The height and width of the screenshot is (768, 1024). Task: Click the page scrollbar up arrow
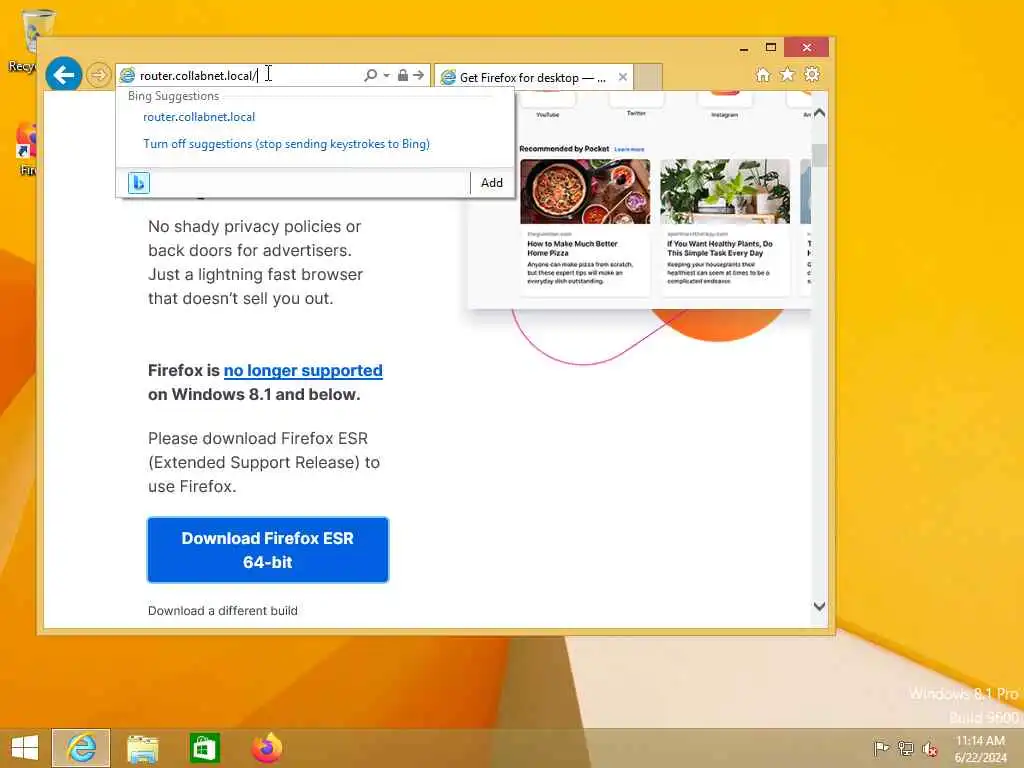(x=820, y=113)
